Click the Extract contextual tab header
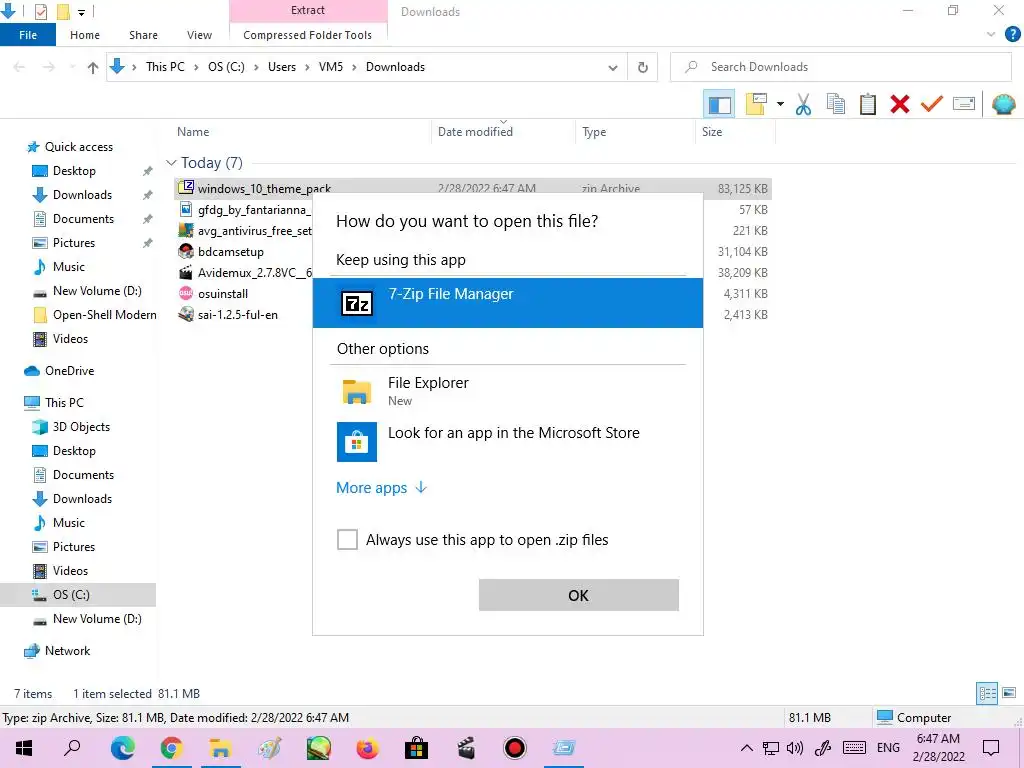The image size is (1024, 768). [308, 10]
